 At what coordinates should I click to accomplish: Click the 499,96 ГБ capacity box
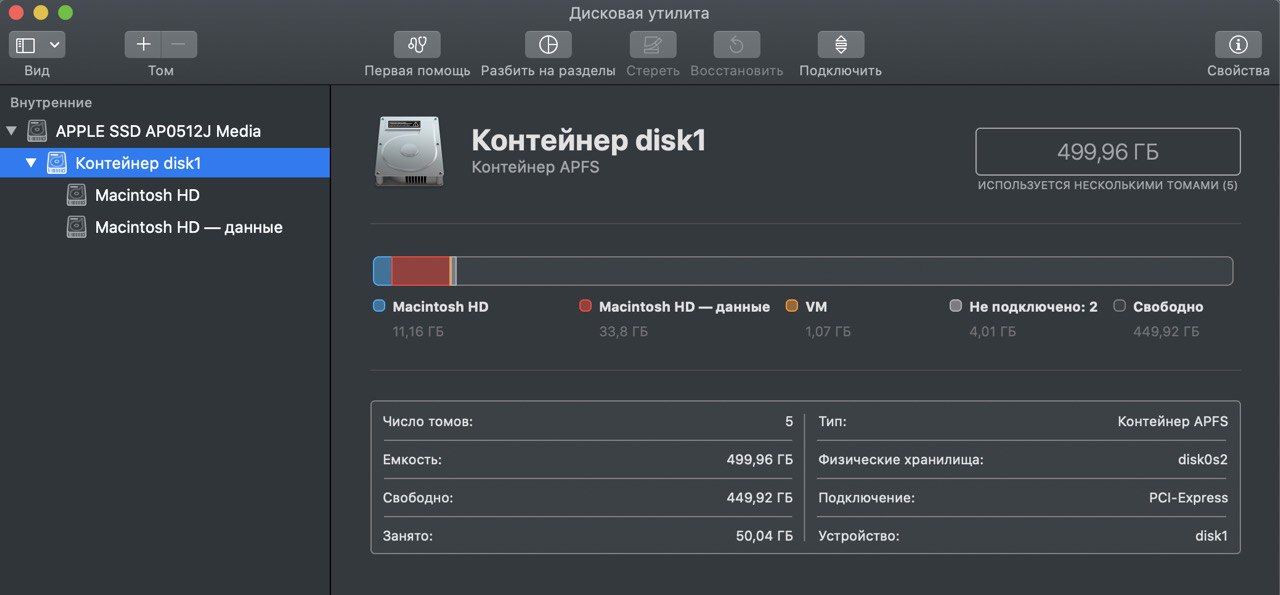click(x=1108, y=152)
